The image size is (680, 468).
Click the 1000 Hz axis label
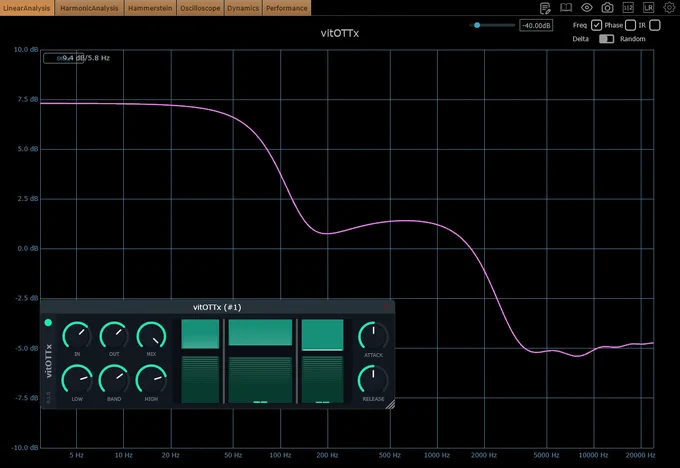[x=437, y=455]
